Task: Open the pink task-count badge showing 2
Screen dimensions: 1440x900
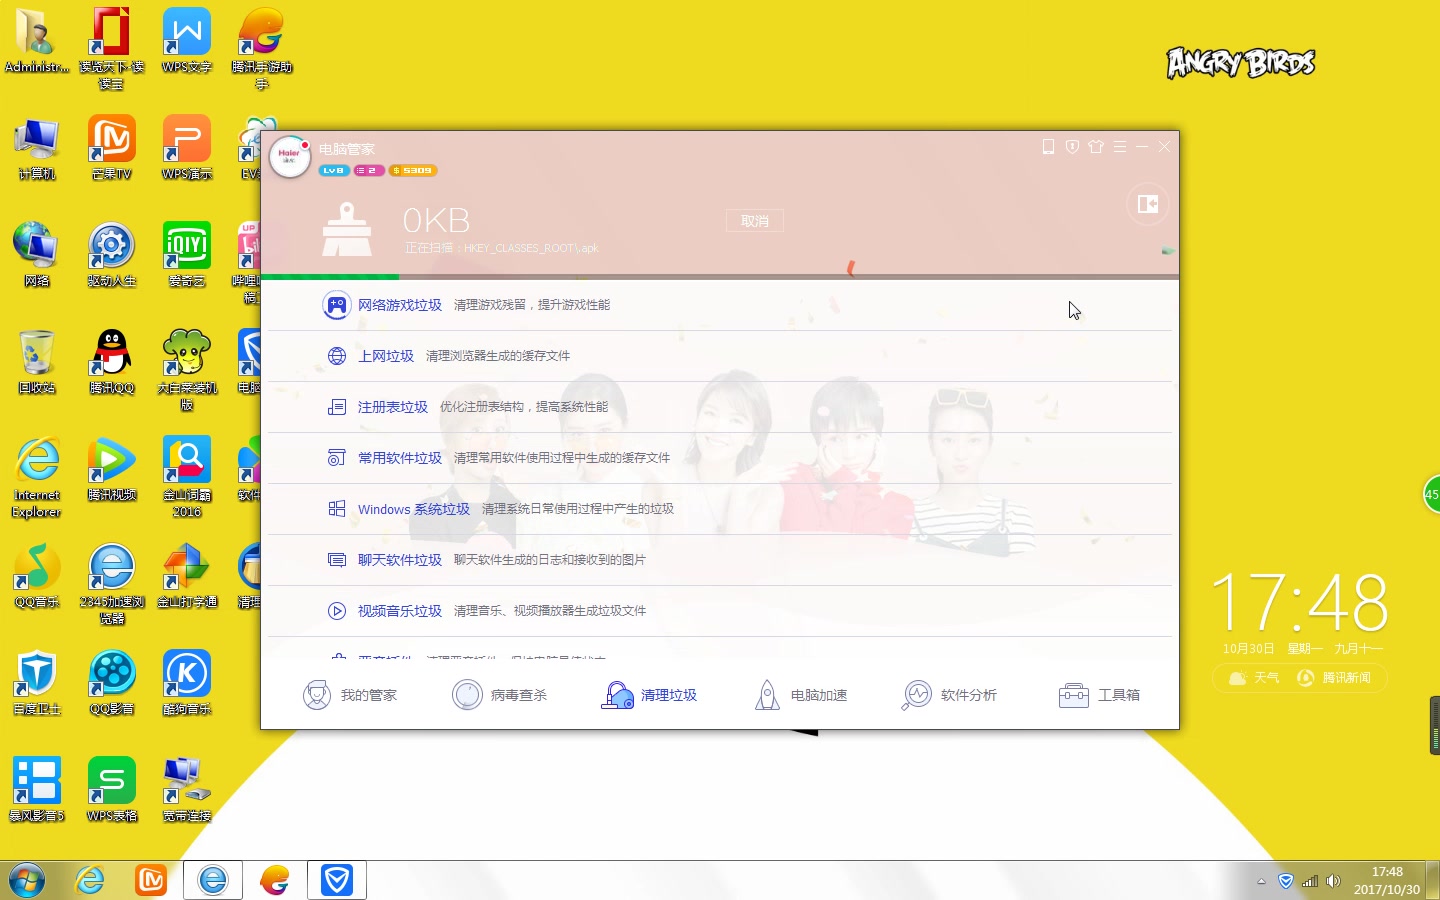Action: 368,171
